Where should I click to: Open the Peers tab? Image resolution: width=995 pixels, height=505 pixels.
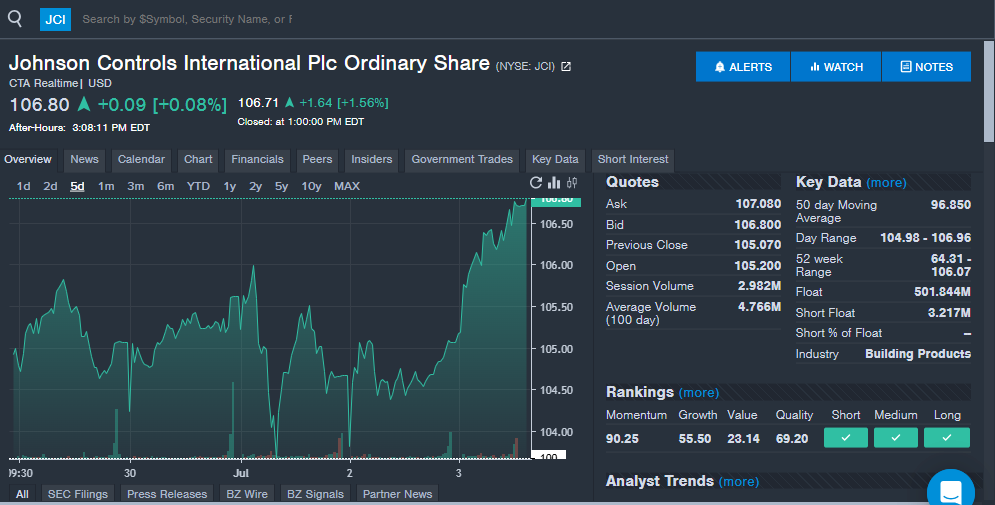pos(317,160)
